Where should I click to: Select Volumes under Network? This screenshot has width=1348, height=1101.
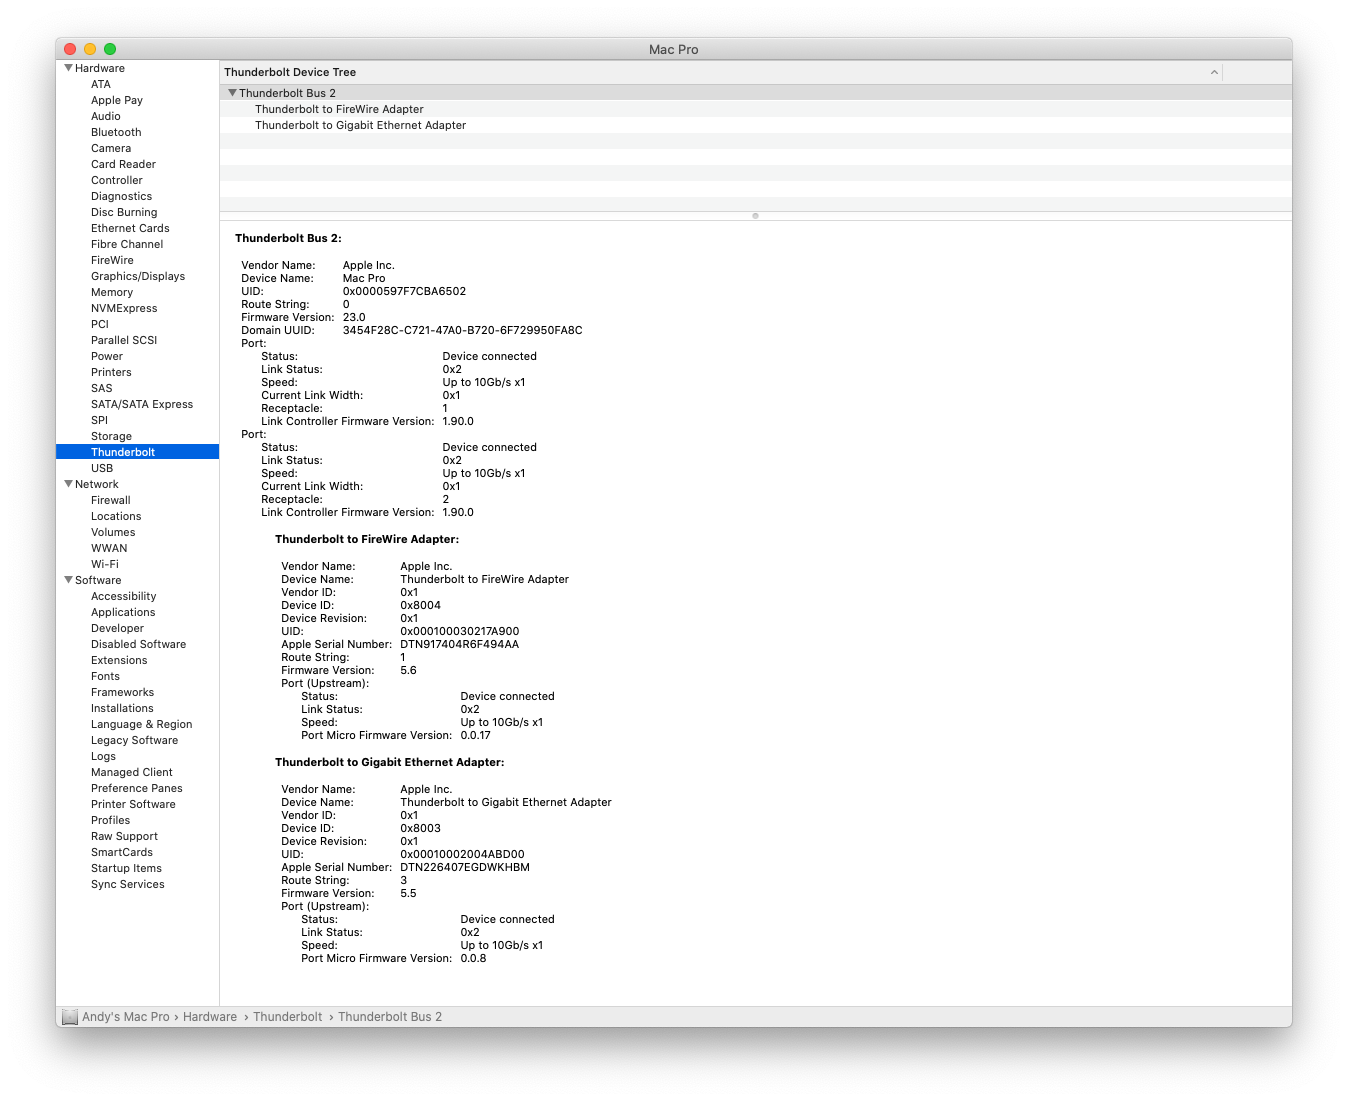point(113,532)
